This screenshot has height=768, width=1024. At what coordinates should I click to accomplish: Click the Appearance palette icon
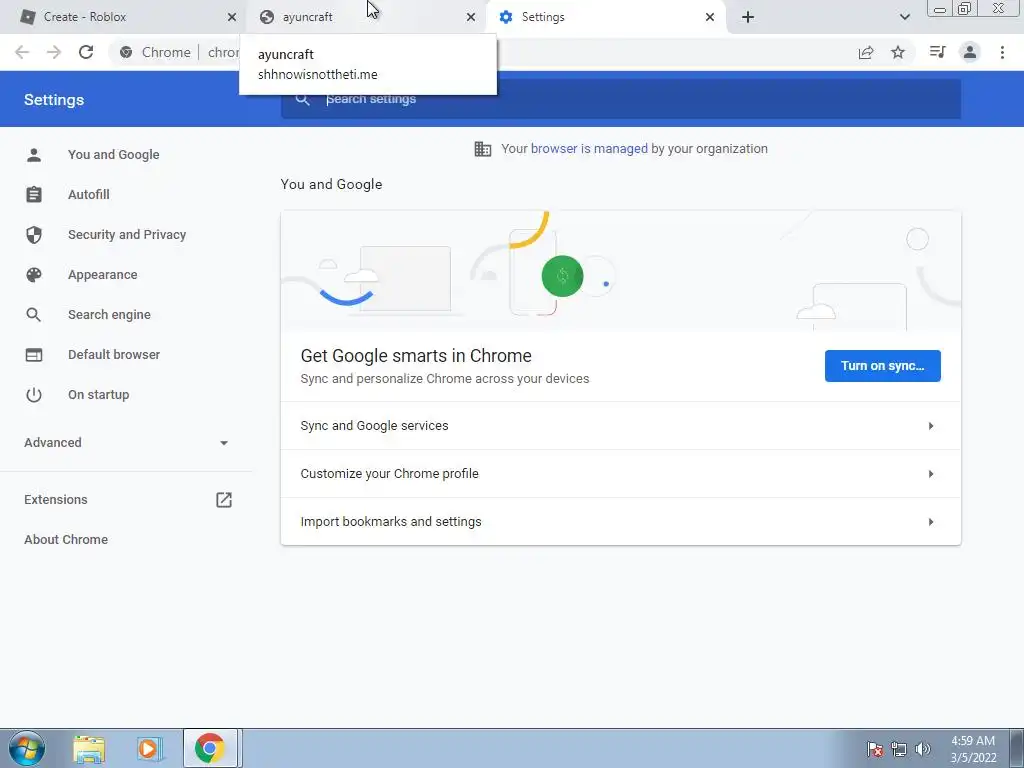[x=34, y=274]
